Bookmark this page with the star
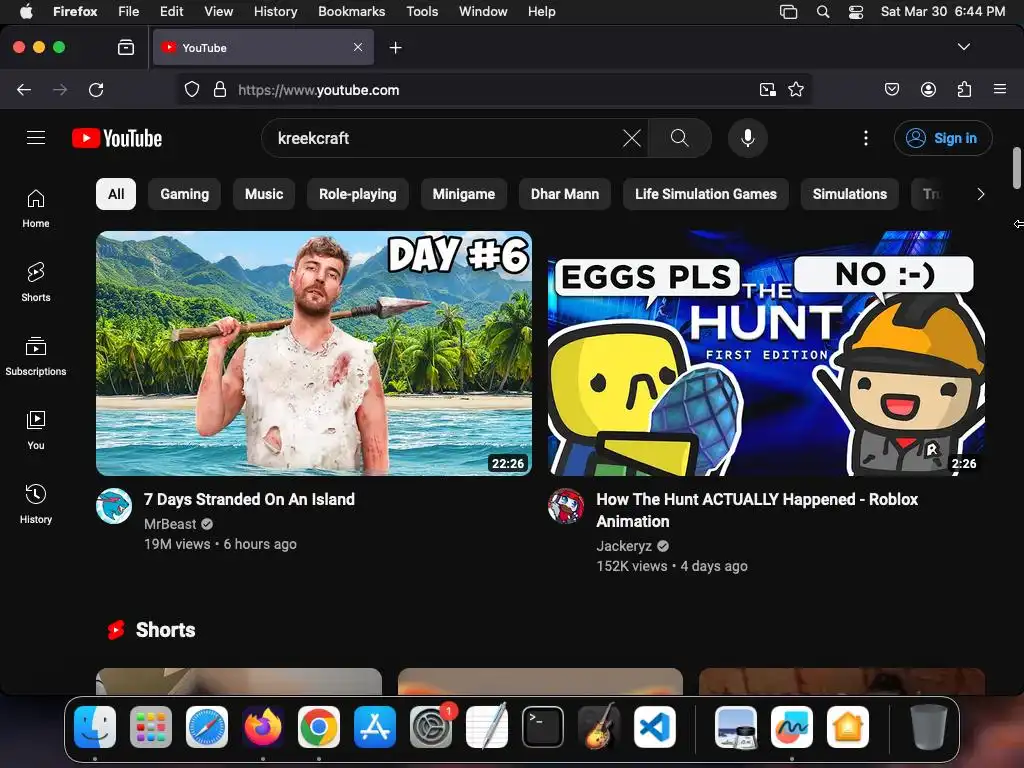This screenshot has width=1024, height=768. 795,89
